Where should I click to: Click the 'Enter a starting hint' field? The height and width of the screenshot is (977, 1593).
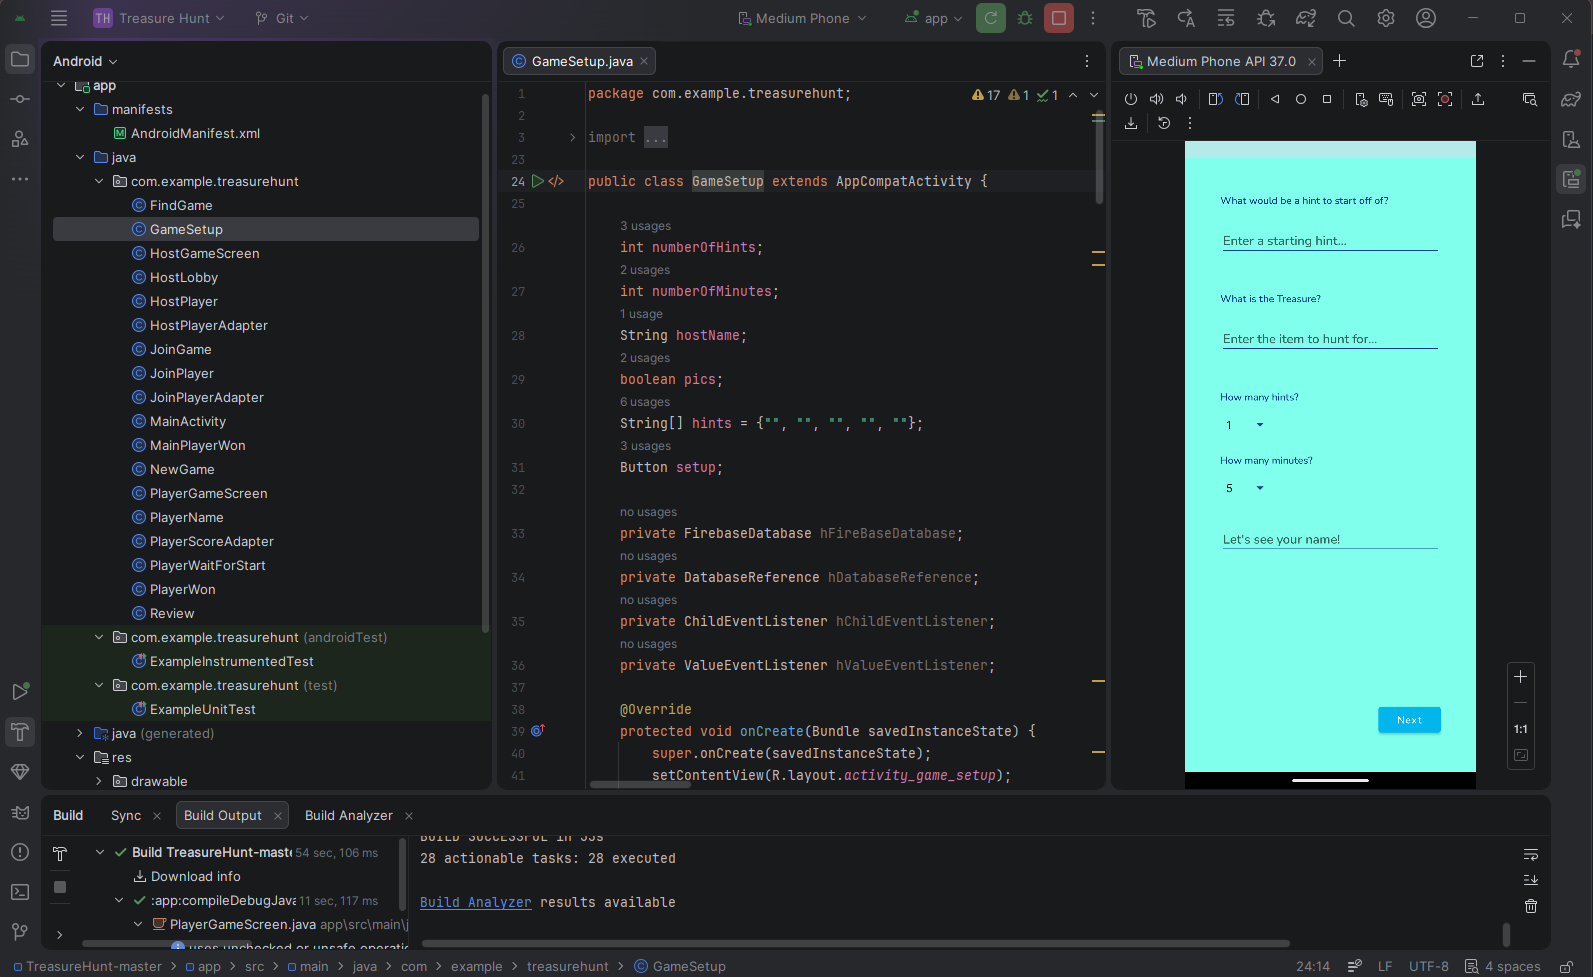(1329, 241)
